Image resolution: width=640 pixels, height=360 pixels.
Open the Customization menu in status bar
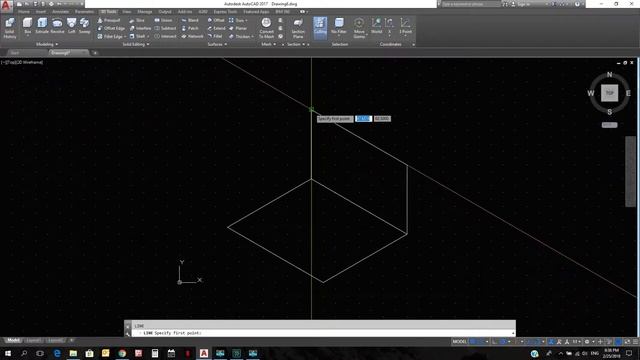[635, 342]
